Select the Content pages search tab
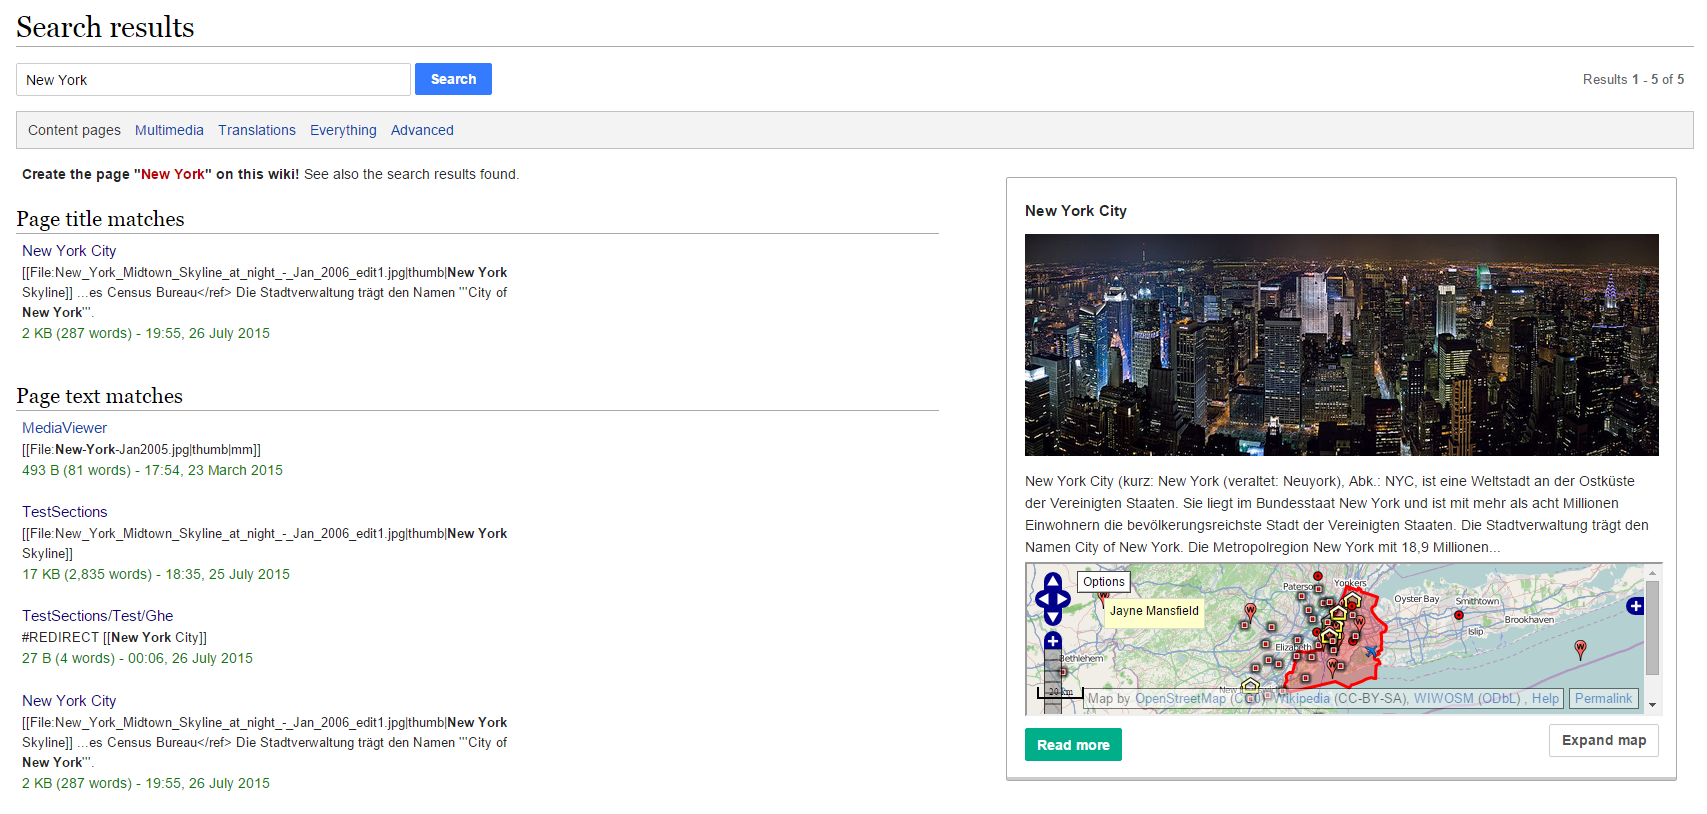Viewport: 1707px width, 814px height. pyautogui.click(x=74, y=130)
